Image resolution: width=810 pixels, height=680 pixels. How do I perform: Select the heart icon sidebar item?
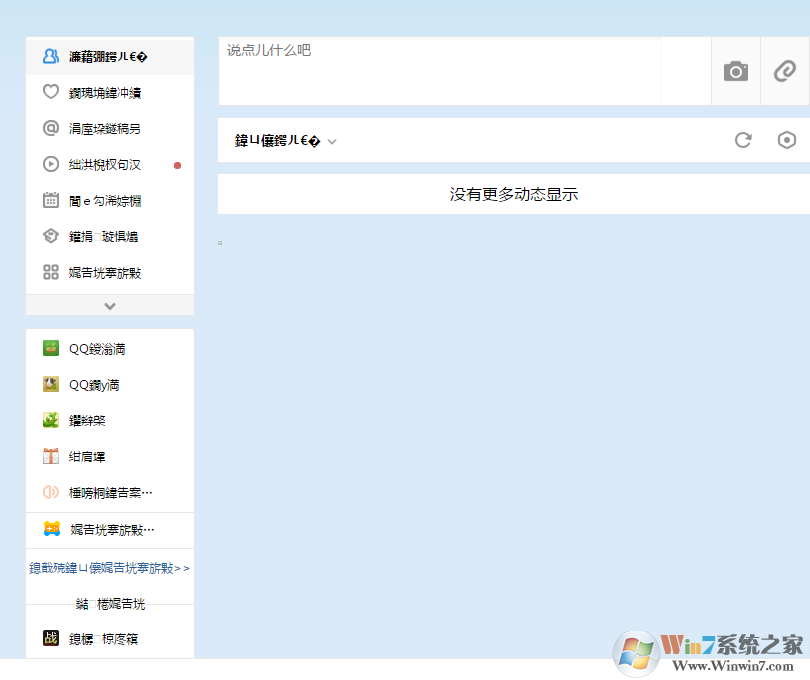click(x=105, y=92)
